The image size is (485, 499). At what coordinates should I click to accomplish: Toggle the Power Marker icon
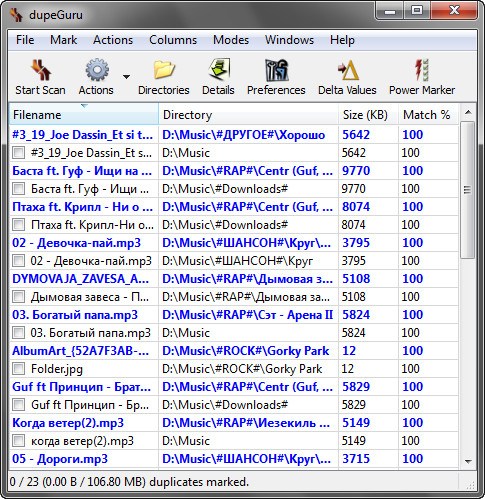click(x=422, y=70)
